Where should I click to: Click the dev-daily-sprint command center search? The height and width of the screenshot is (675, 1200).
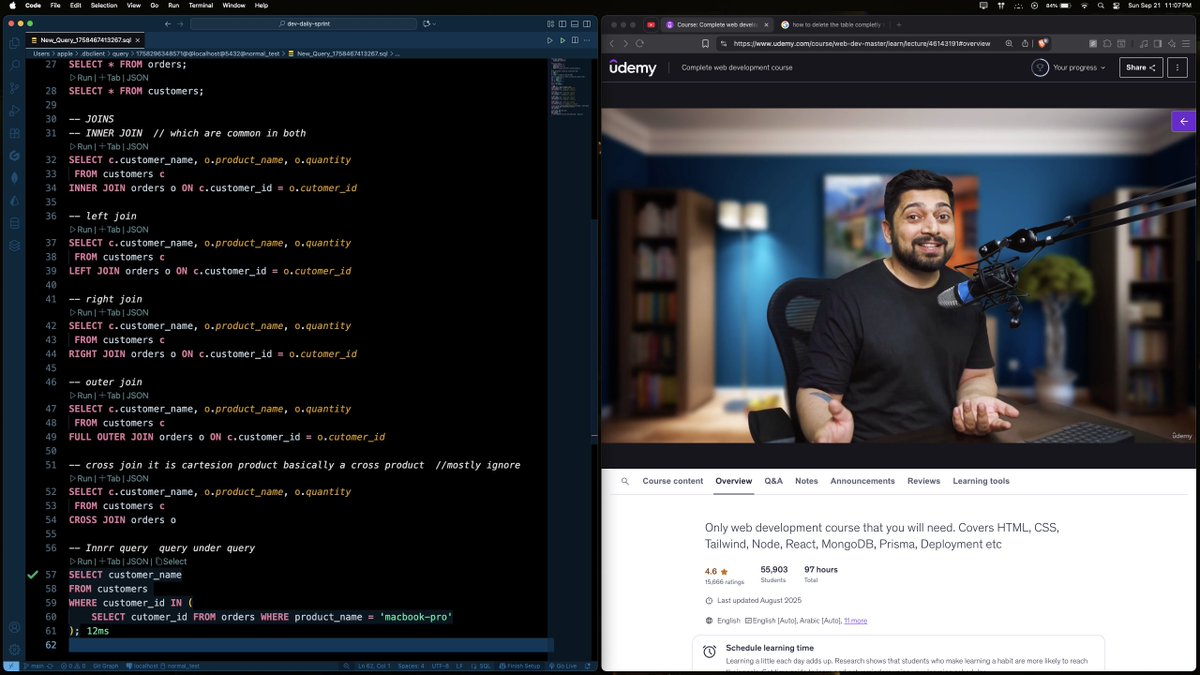pyautogui.click(x=304, y=23)
